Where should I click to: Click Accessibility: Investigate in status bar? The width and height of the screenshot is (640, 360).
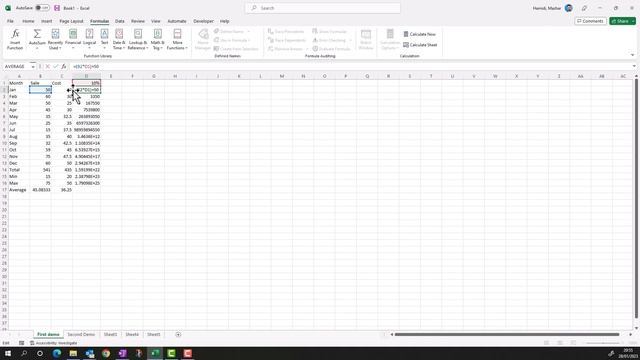53,343
